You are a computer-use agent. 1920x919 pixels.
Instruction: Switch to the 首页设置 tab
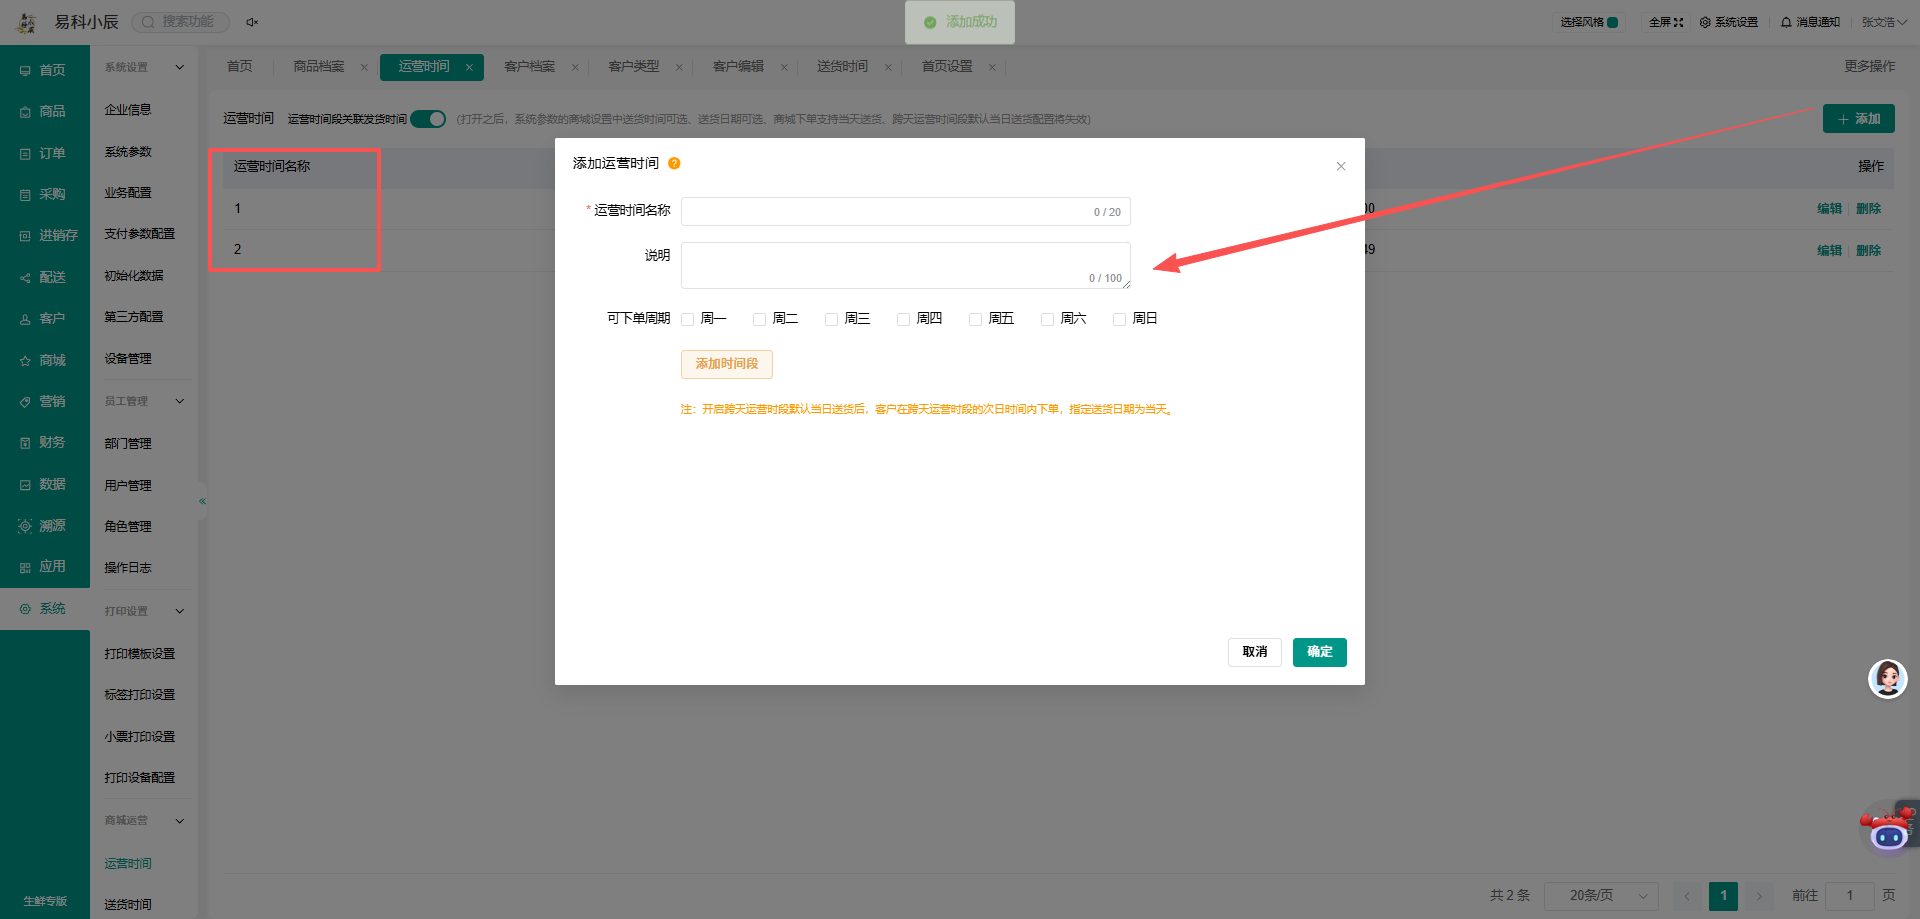tap(947, 67)
